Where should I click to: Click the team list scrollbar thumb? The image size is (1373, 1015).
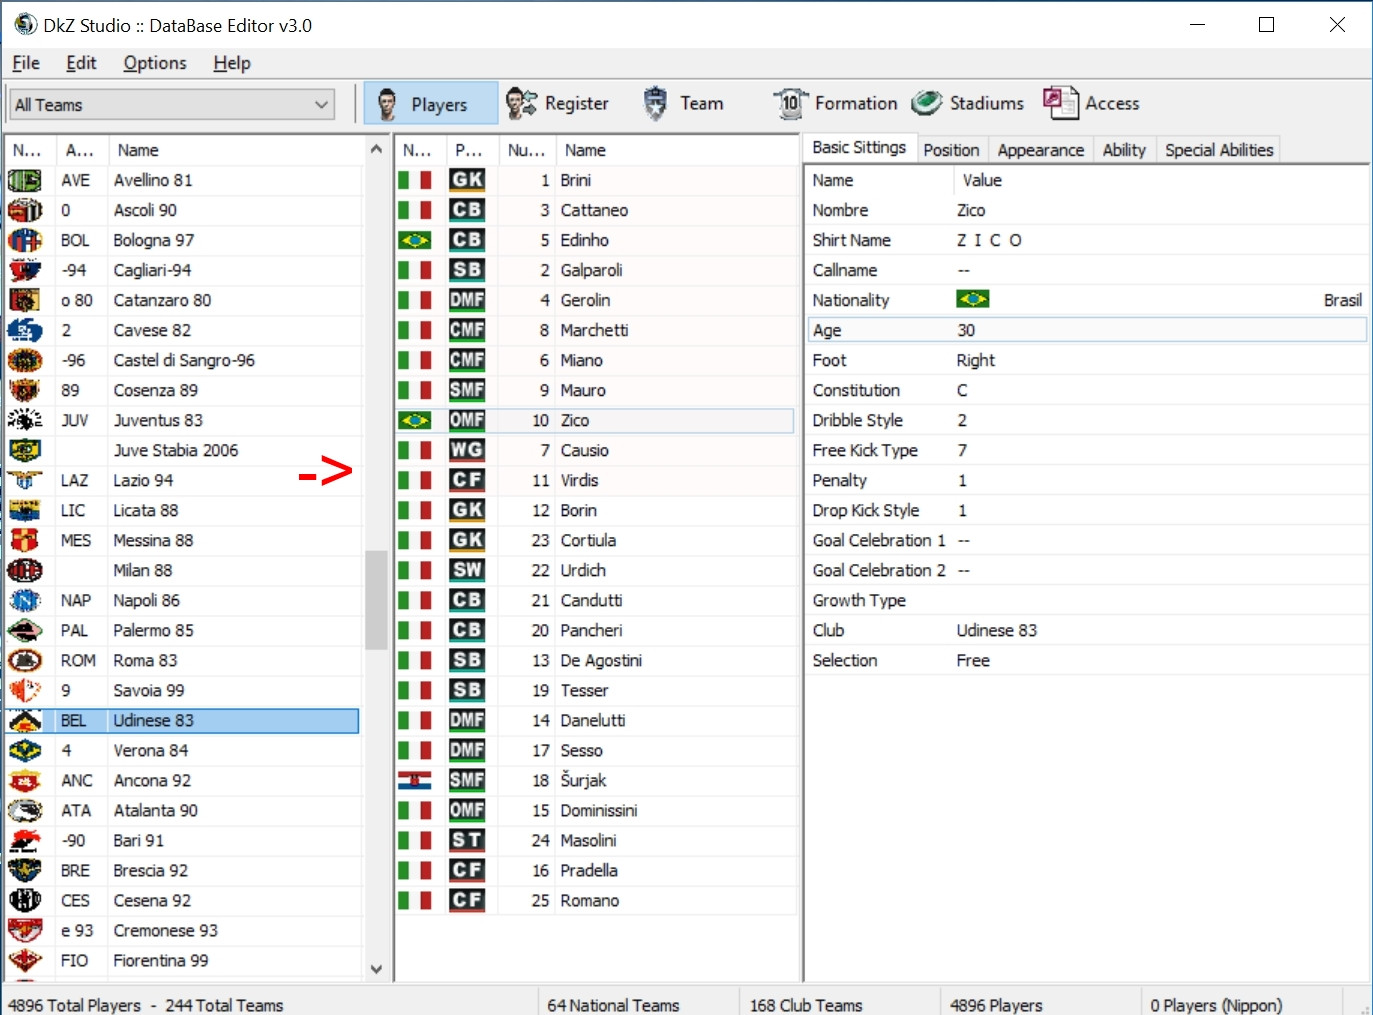pyautogui.click(x=376, y=600)
